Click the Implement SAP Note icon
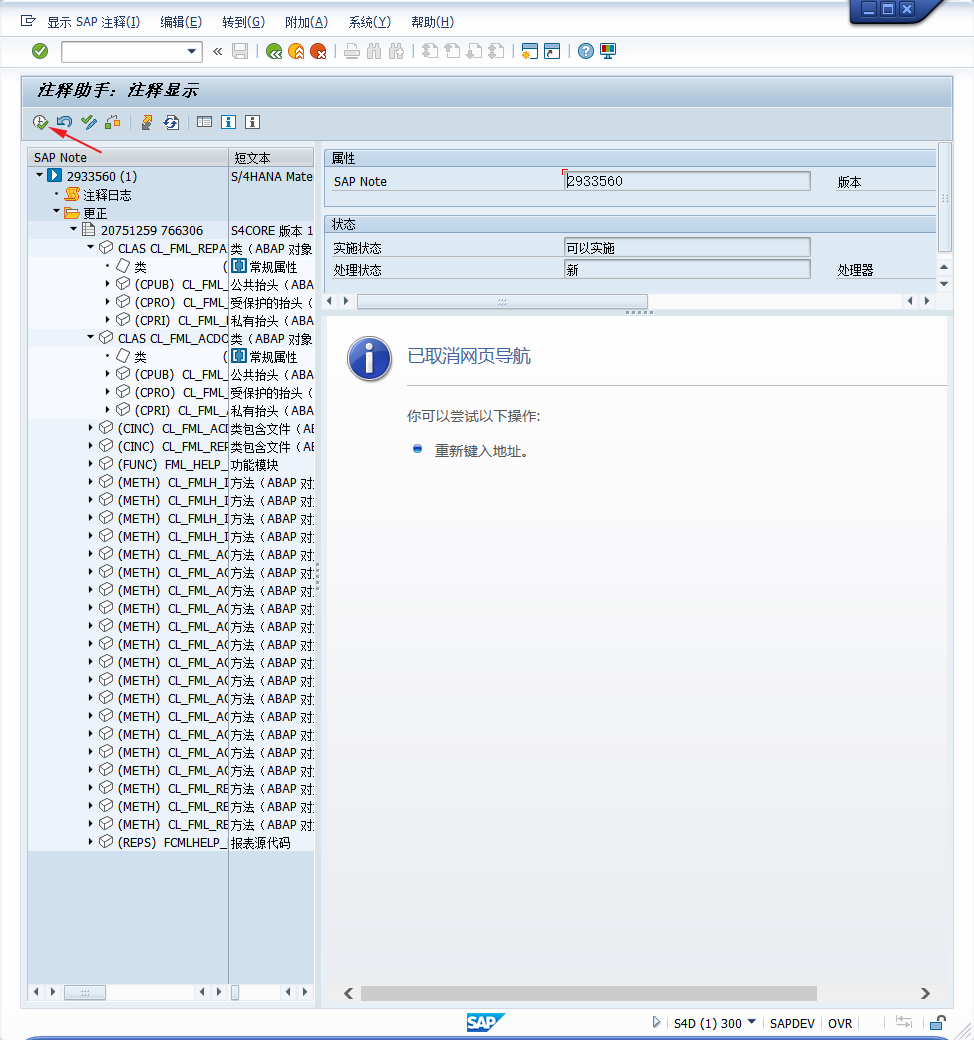 point(40,122)
